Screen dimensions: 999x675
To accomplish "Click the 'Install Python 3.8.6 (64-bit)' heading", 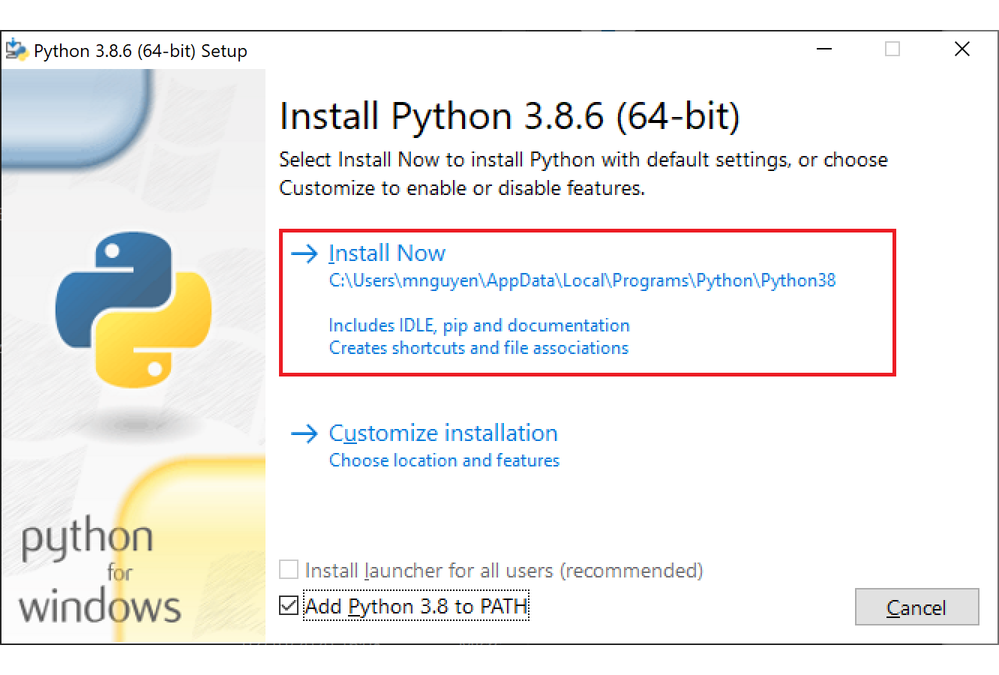I will tap(509, 117).
